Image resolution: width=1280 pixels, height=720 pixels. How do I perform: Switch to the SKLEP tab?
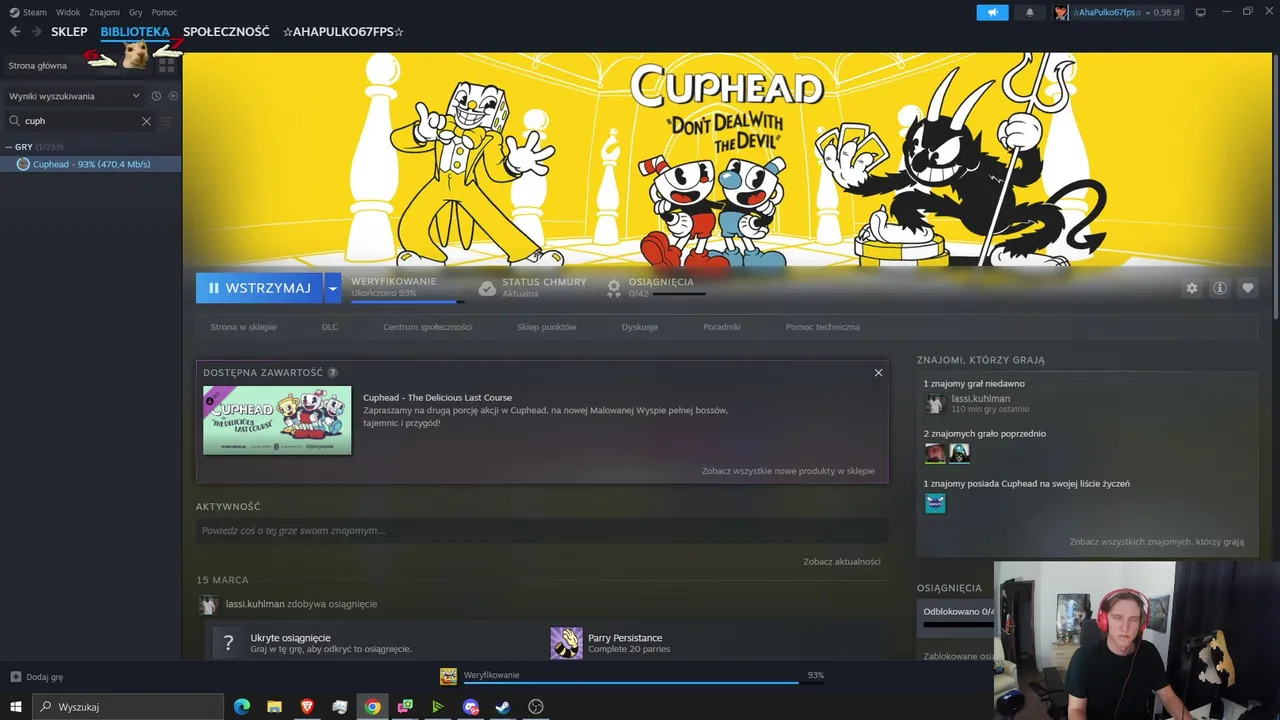70,32
